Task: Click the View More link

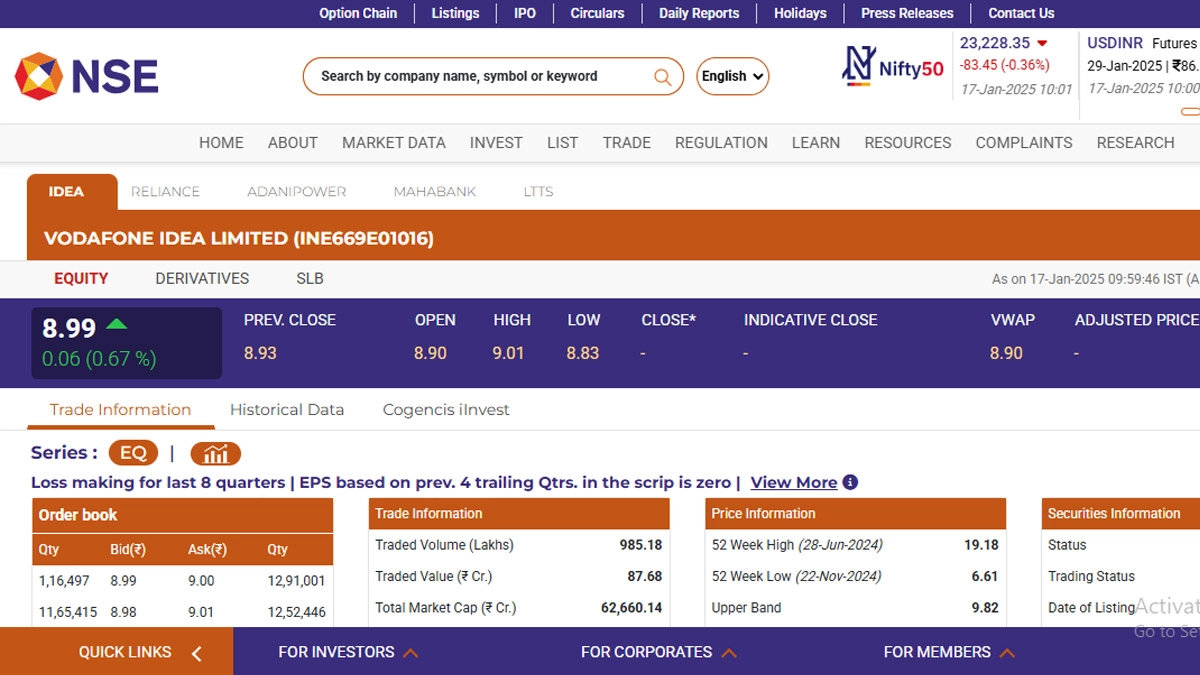Action: coord(793,482)
